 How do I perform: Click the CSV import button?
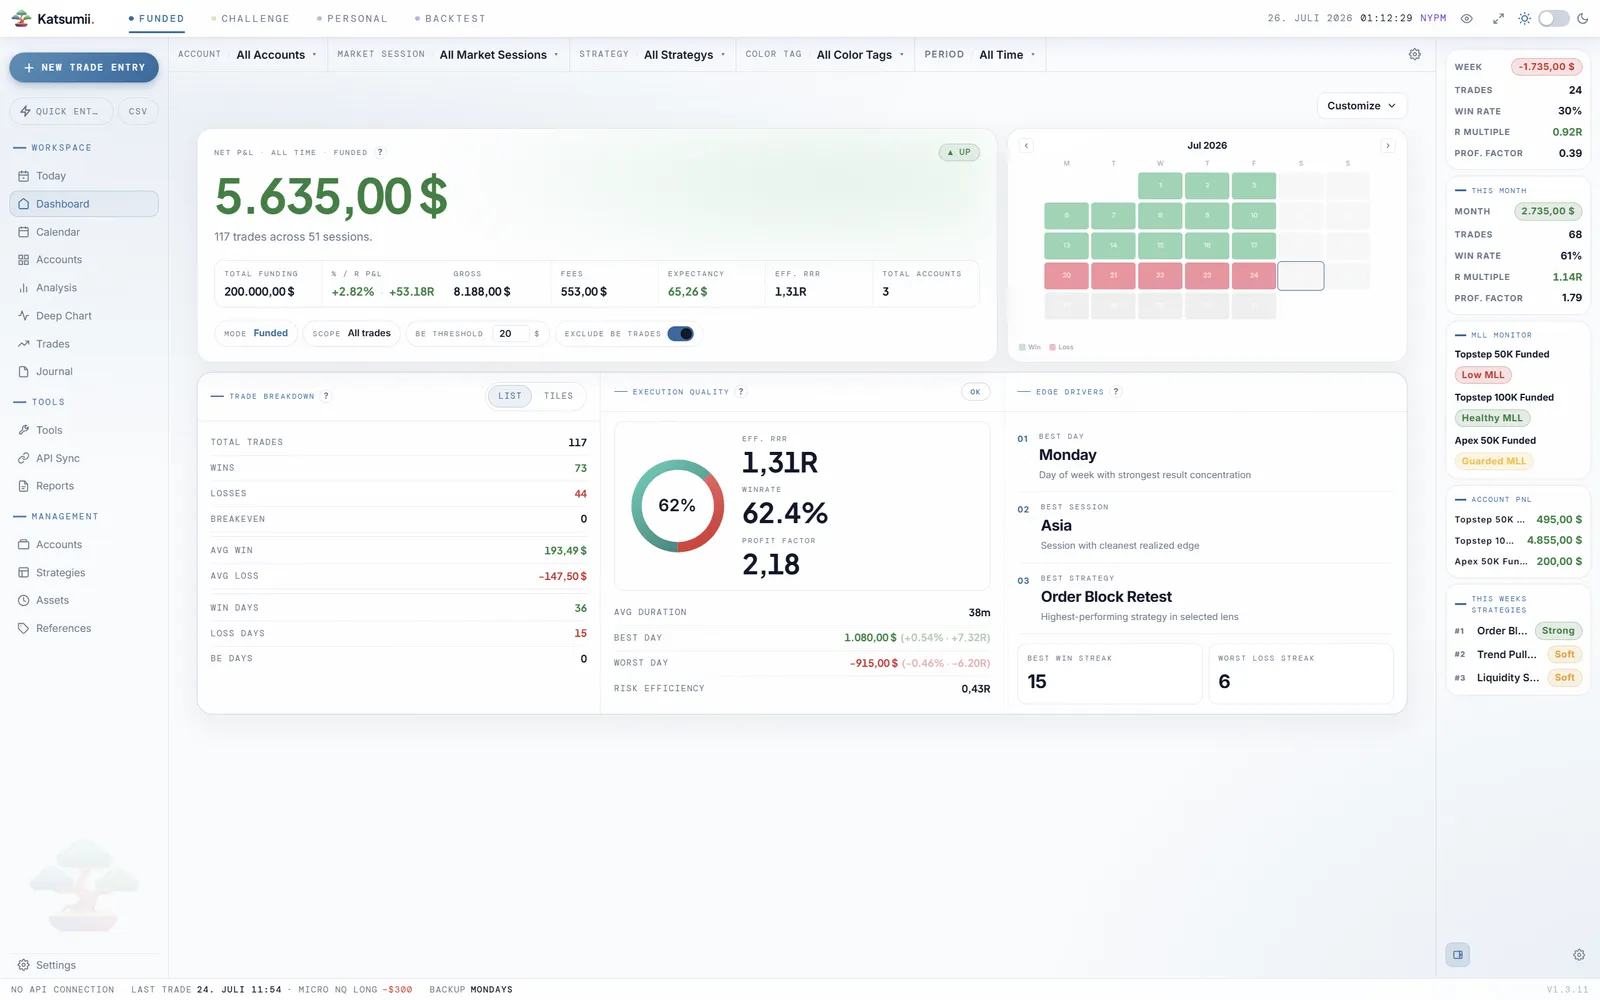coord(138,112)
